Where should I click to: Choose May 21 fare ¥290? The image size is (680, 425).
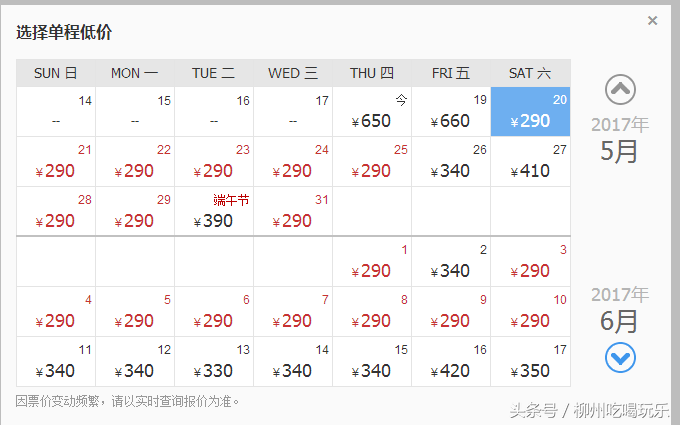tap(56, 162)
